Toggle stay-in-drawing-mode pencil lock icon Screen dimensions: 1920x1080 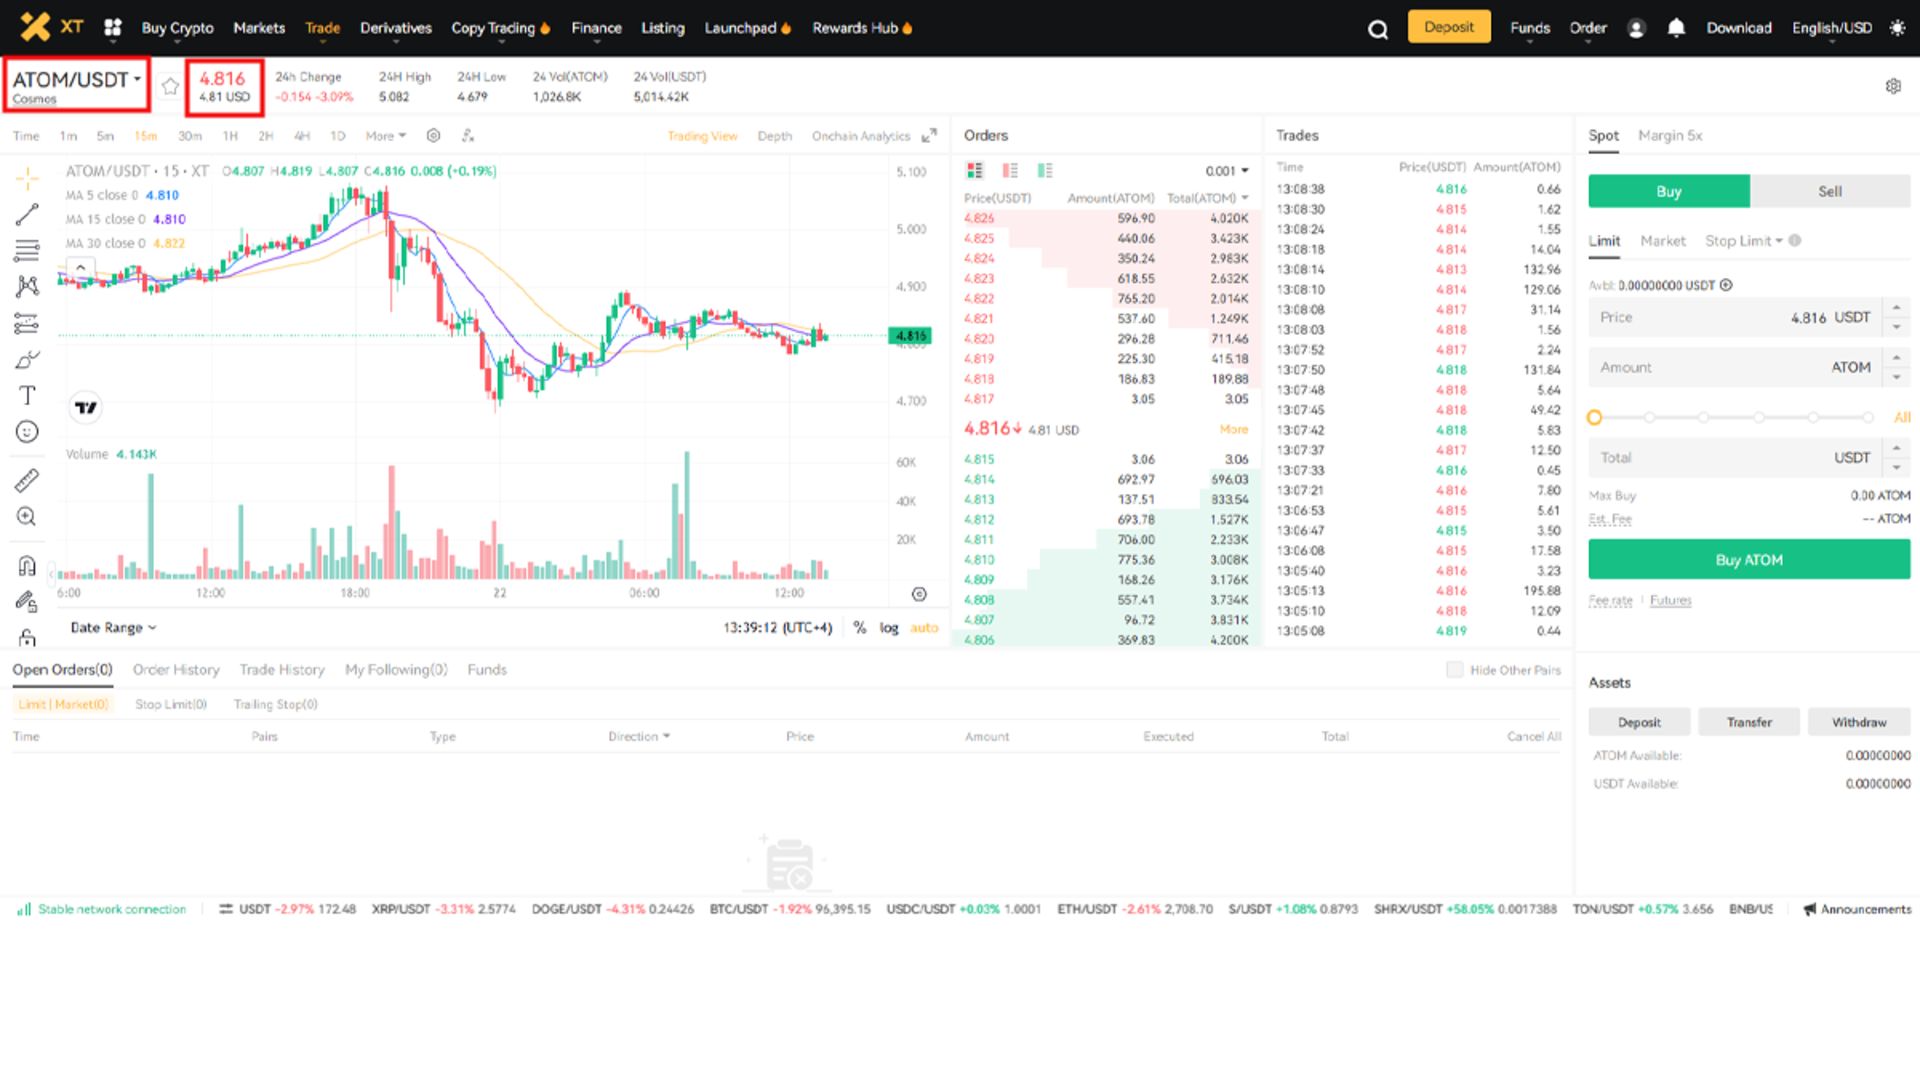(x=27, y=602)
